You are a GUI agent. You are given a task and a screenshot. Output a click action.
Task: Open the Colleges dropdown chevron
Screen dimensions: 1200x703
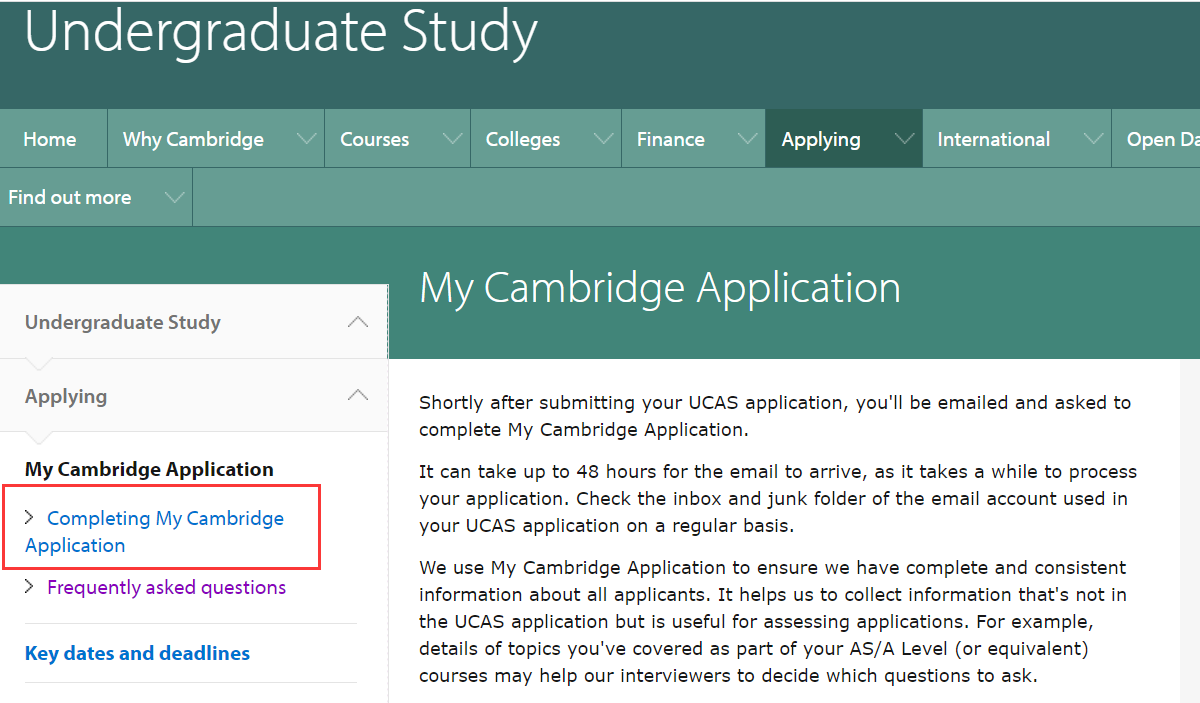pyautogui.click(x=603, y=139)
